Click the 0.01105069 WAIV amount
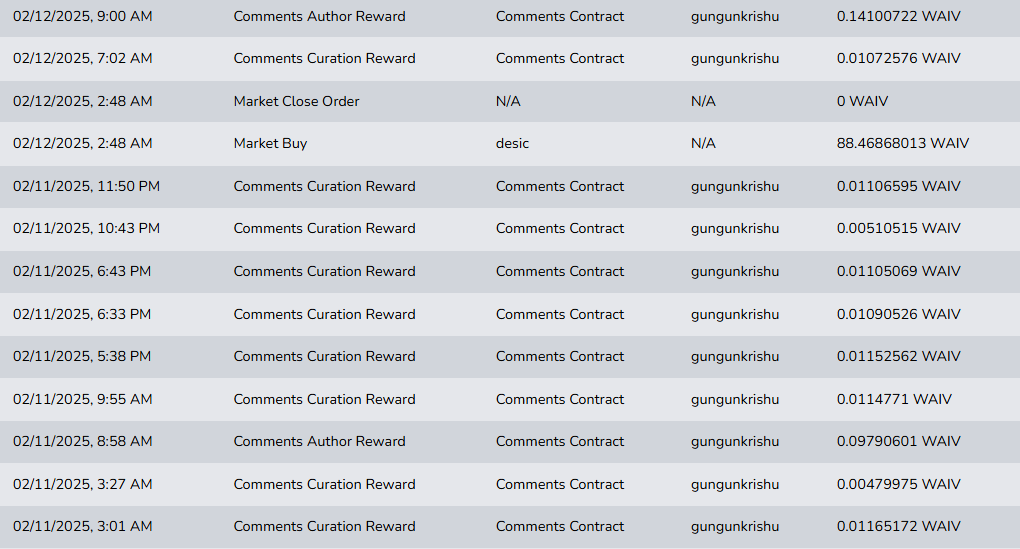1020x549 pixels. click(898, 271)
